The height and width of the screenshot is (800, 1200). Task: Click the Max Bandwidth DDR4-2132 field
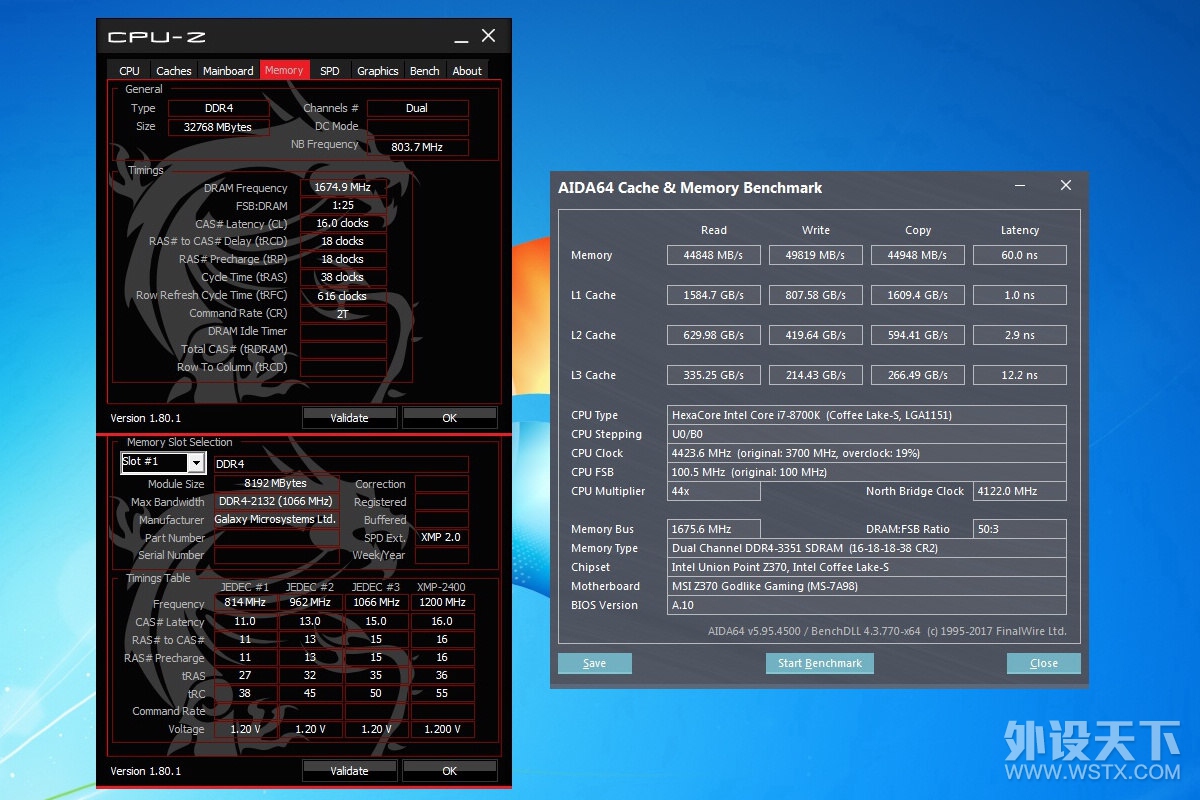[x=276, y=502]
